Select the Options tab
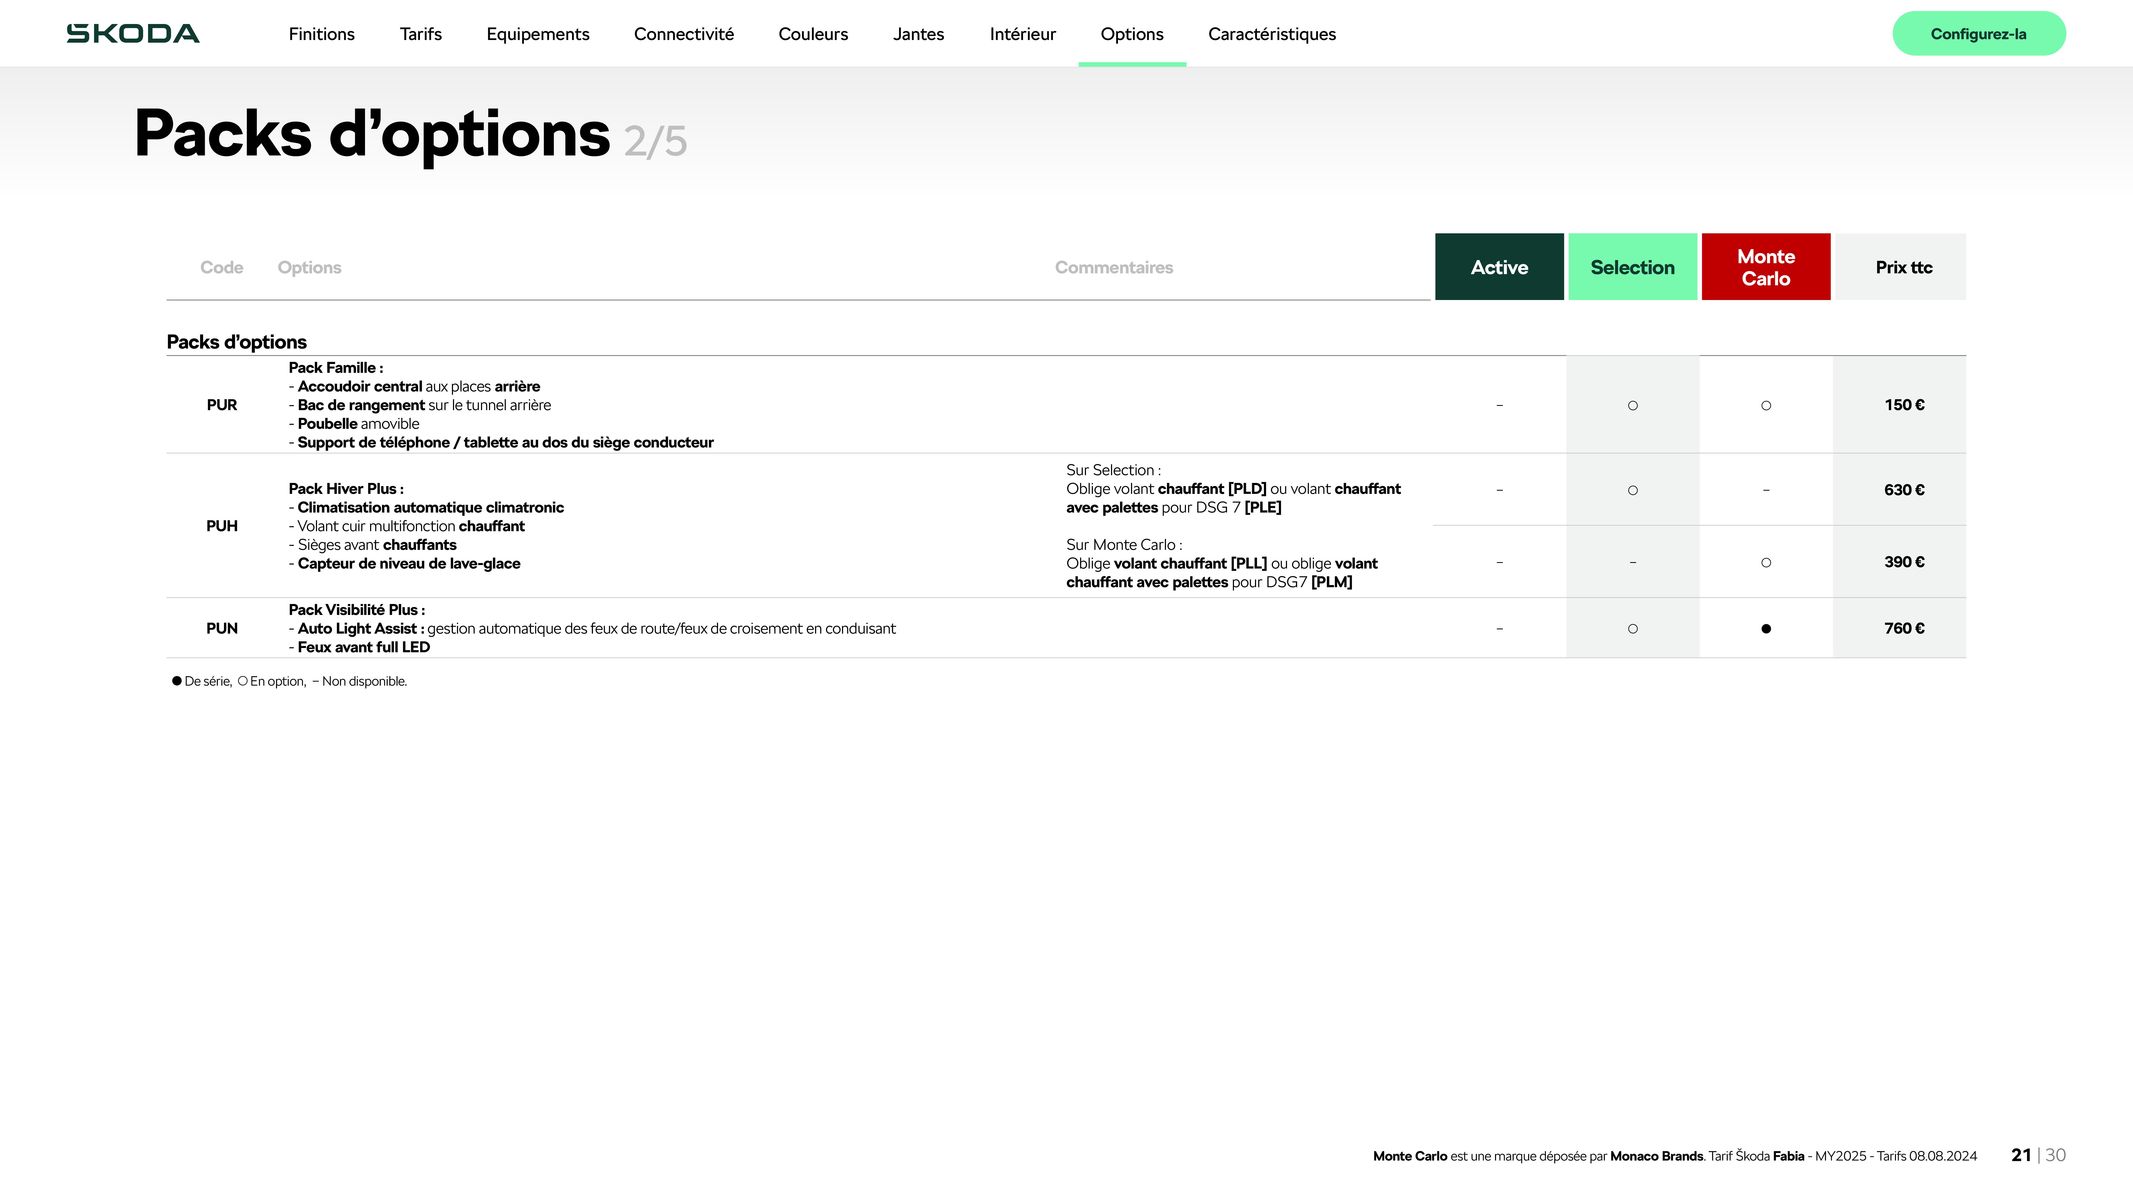The height and width of the screenshot is (1200, 2133). coord(1131,34)
